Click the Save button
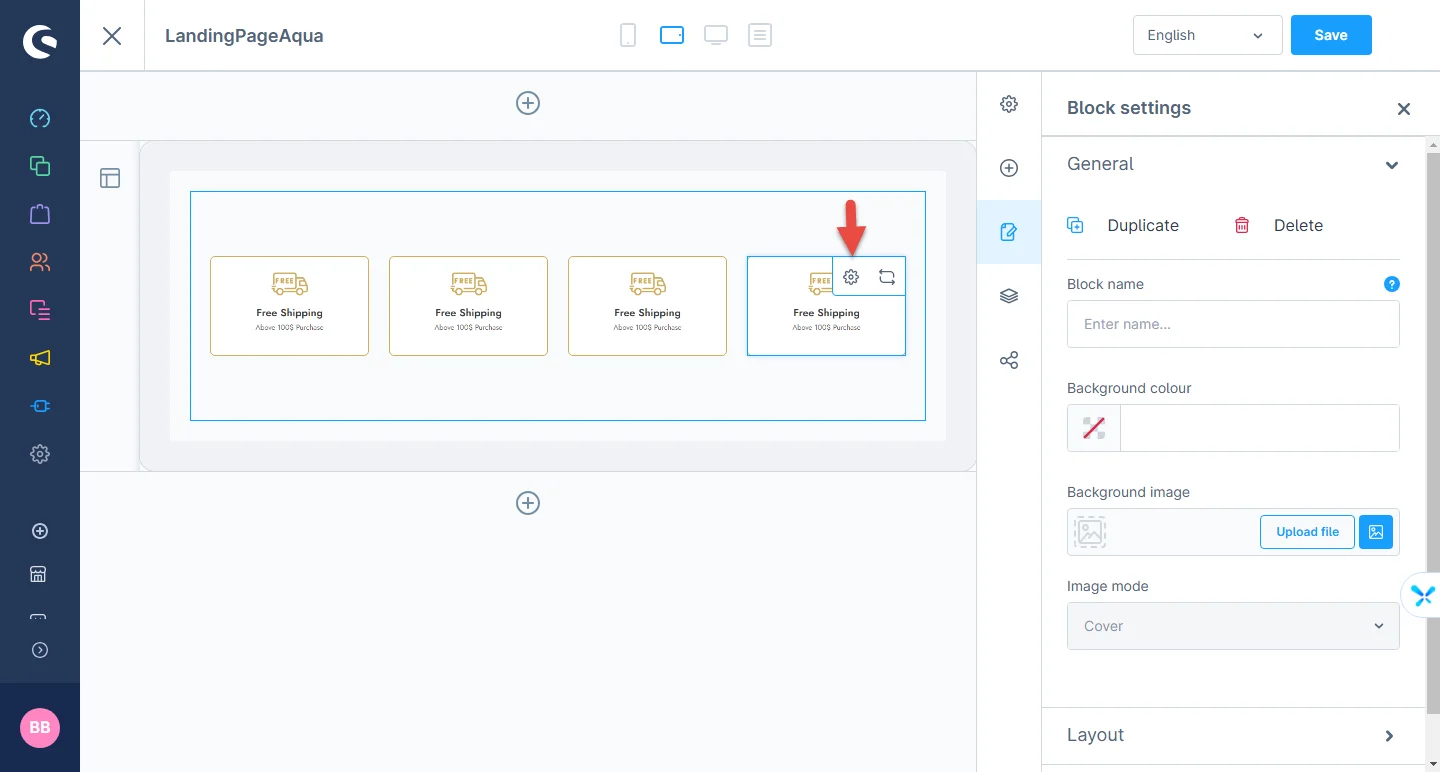The width and height of the screenshot is (1440, 772). (1330, 35)
